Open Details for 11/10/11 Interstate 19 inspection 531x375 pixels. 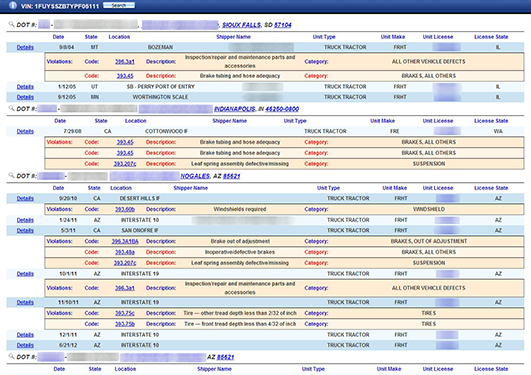pos(25,302)
